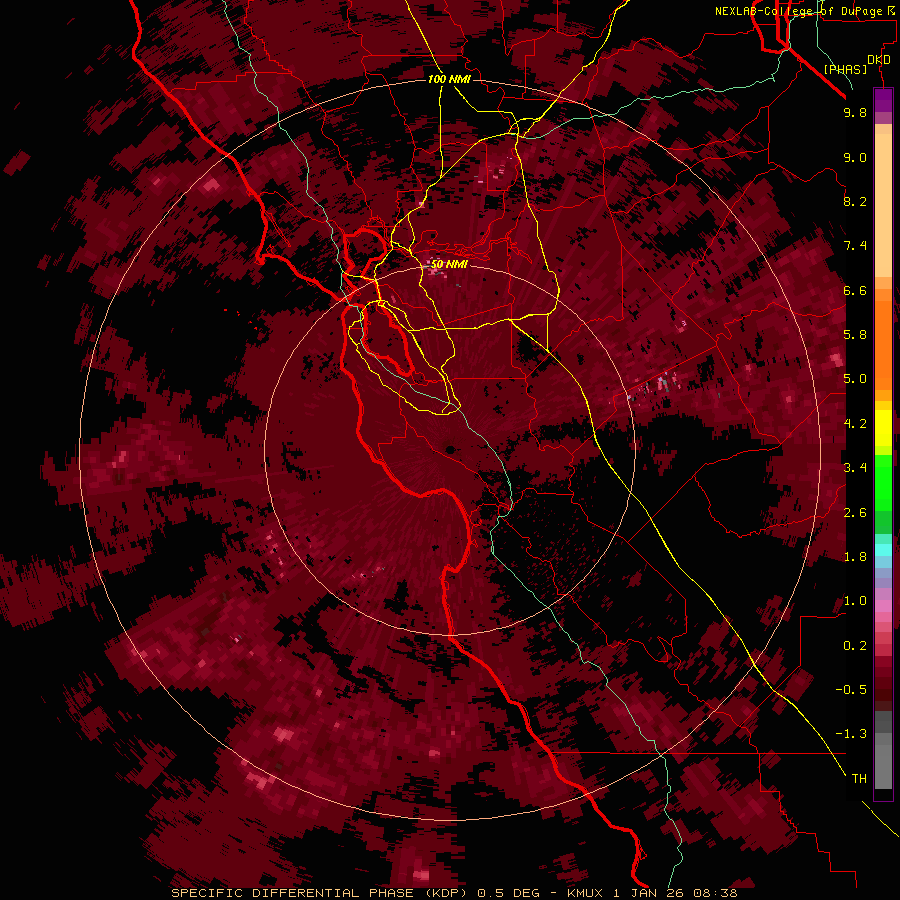Screen dimensions: 900x900
Task: Click the [PHAS] units label
Action: point(845,70)
